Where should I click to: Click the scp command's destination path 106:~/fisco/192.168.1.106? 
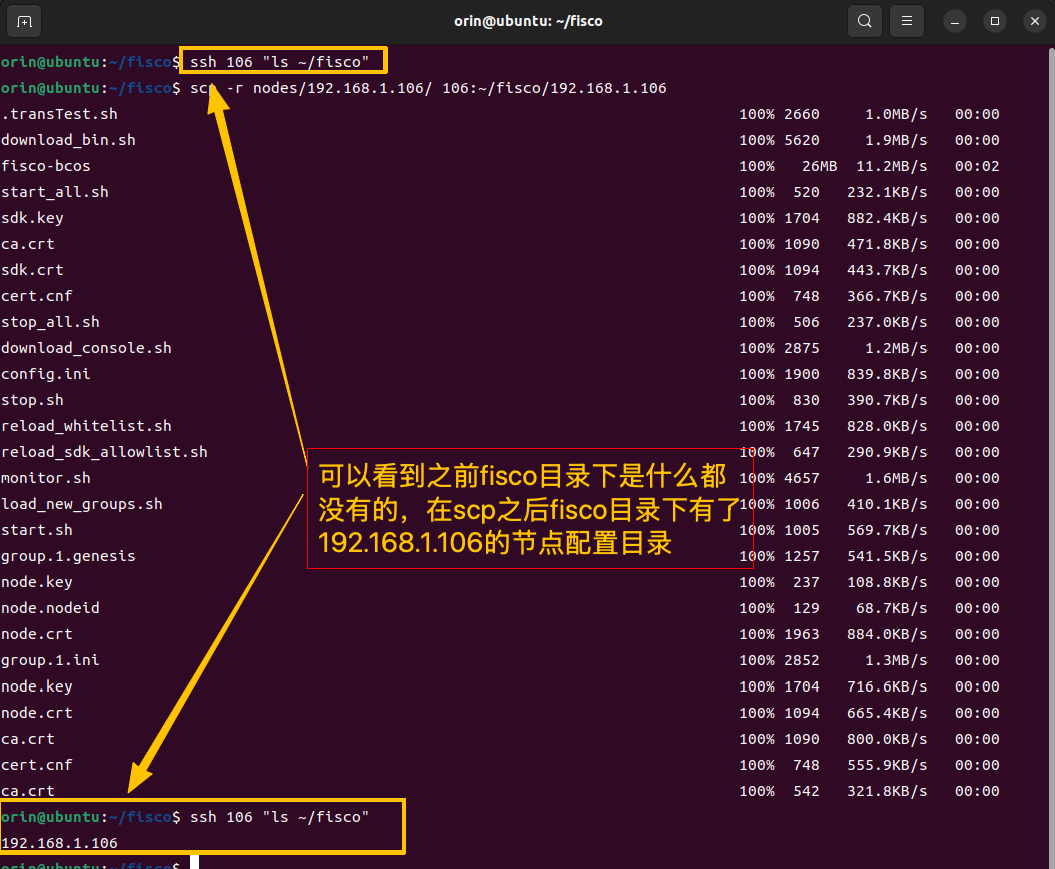point(554,89)
